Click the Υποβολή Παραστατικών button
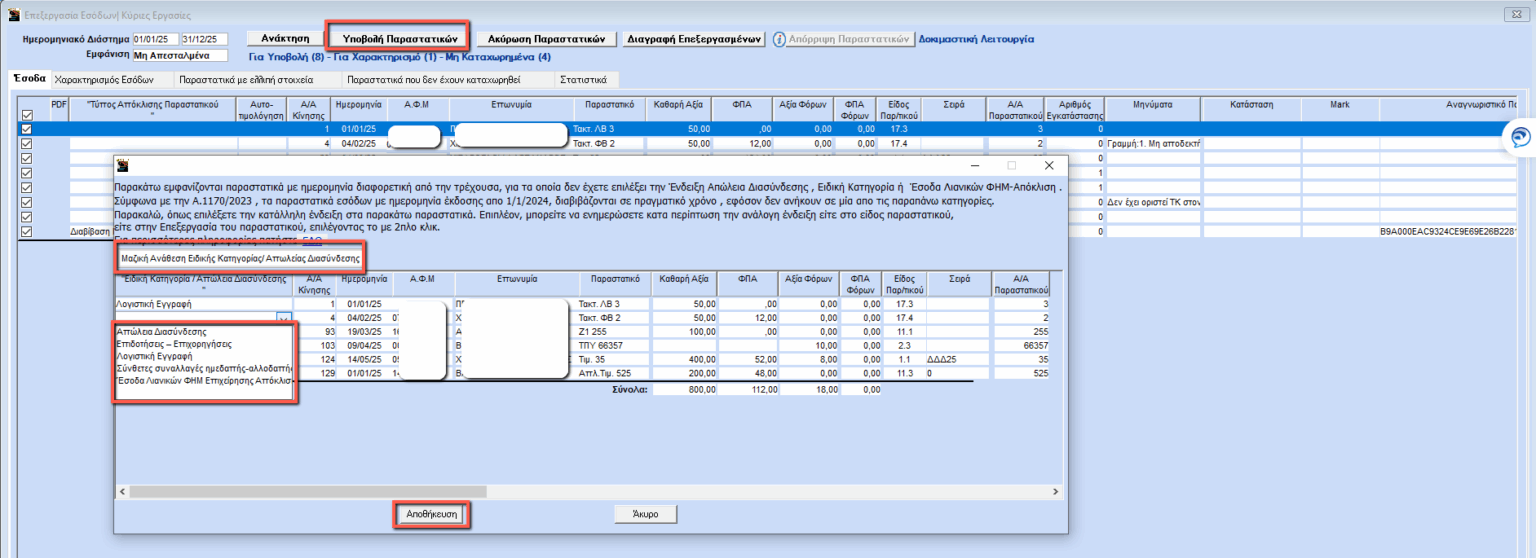The height and width of the screenshot is (558, 1536). click(399, 39)
